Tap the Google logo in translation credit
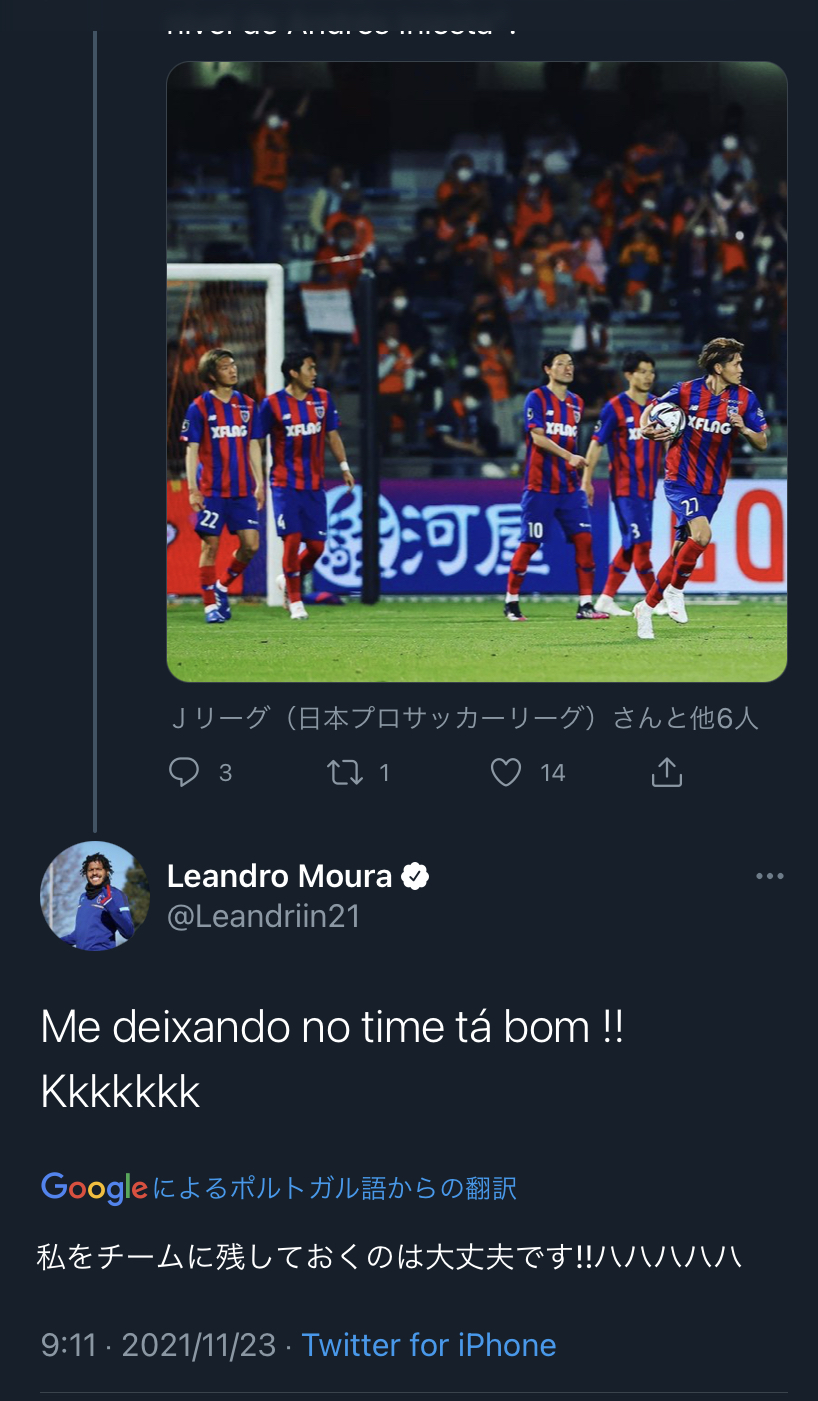 (94, 1187)
